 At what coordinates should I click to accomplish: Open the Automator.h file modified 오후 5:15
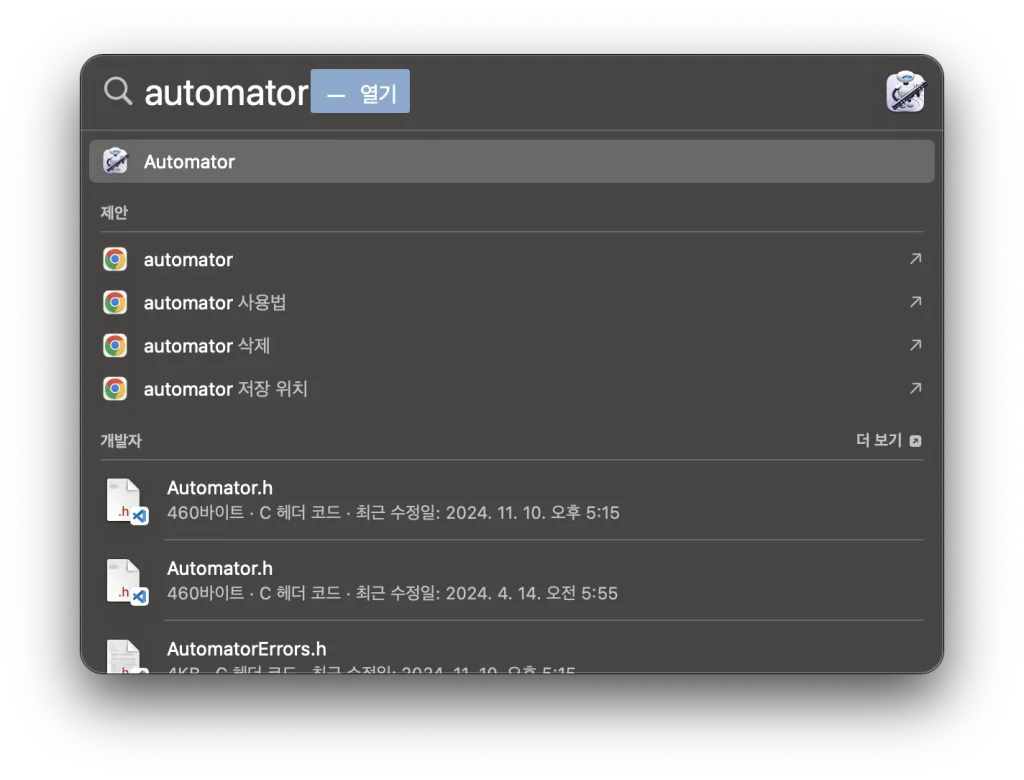pos(511,500)
